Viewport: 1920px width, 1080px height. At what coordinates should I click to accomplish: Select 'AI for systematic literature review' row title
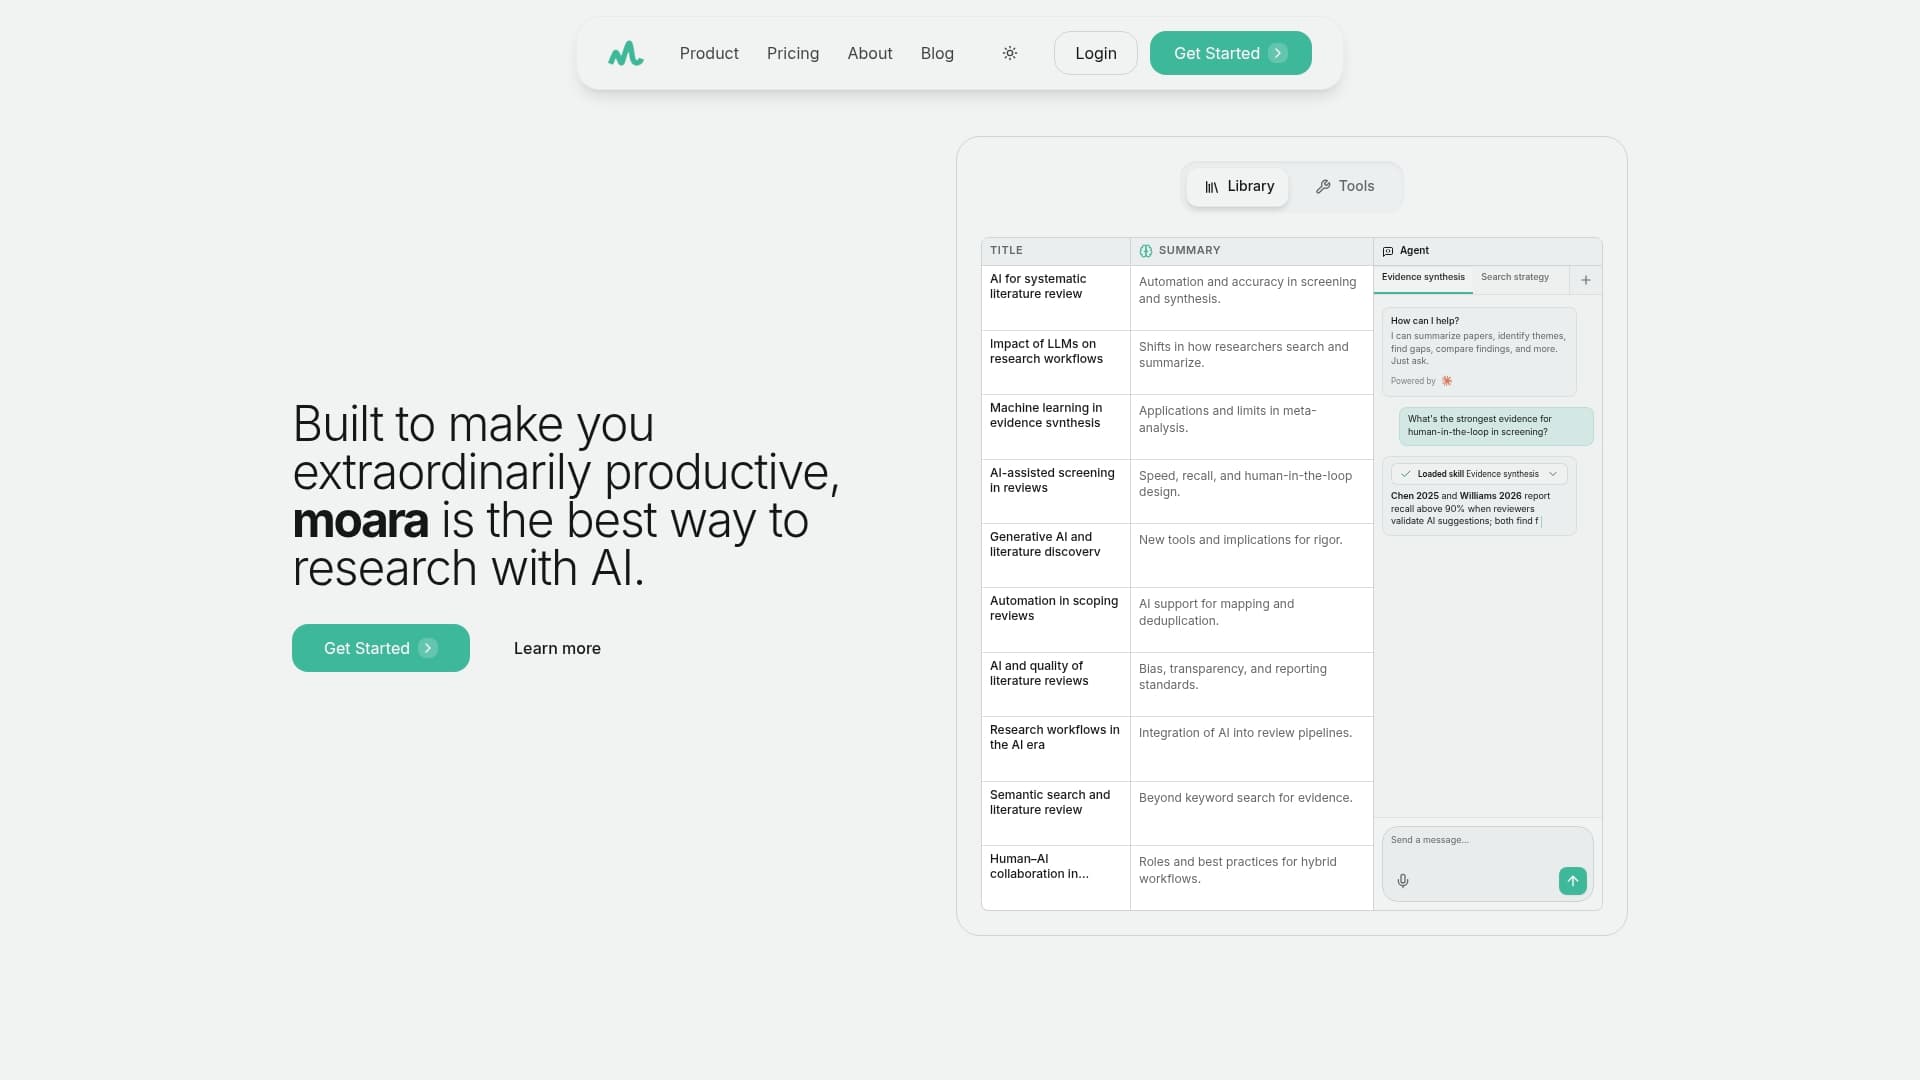[1038, 287]
